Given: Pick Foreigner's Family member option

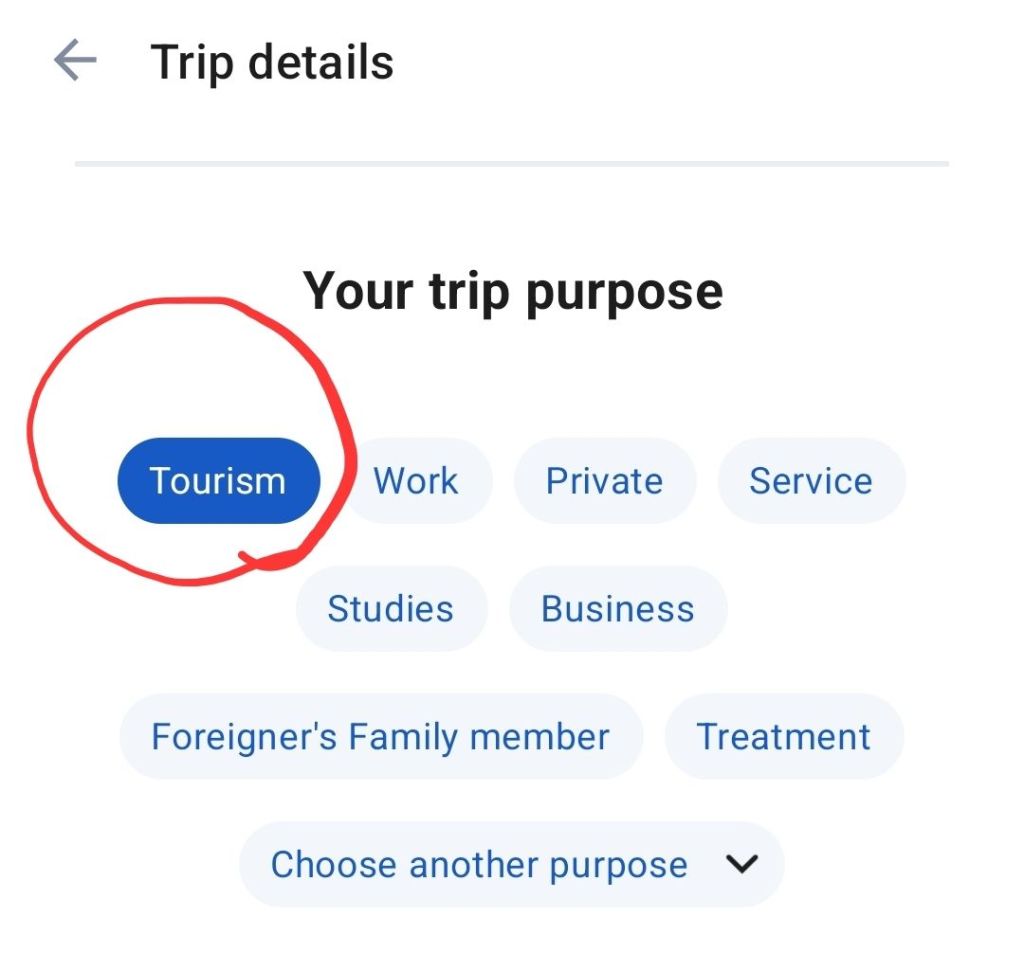Looking at the screenshot, I should click(381, 737).
